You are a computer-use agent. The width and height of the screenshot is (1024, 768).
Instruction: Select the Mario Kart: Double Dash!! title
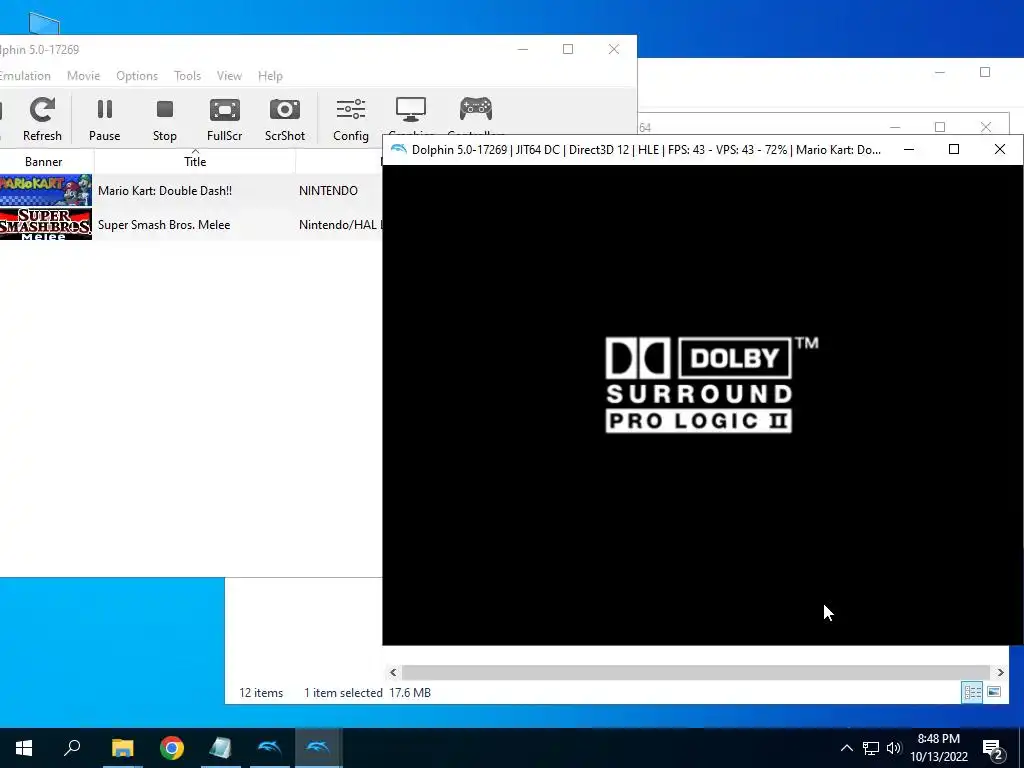[165, 191]
